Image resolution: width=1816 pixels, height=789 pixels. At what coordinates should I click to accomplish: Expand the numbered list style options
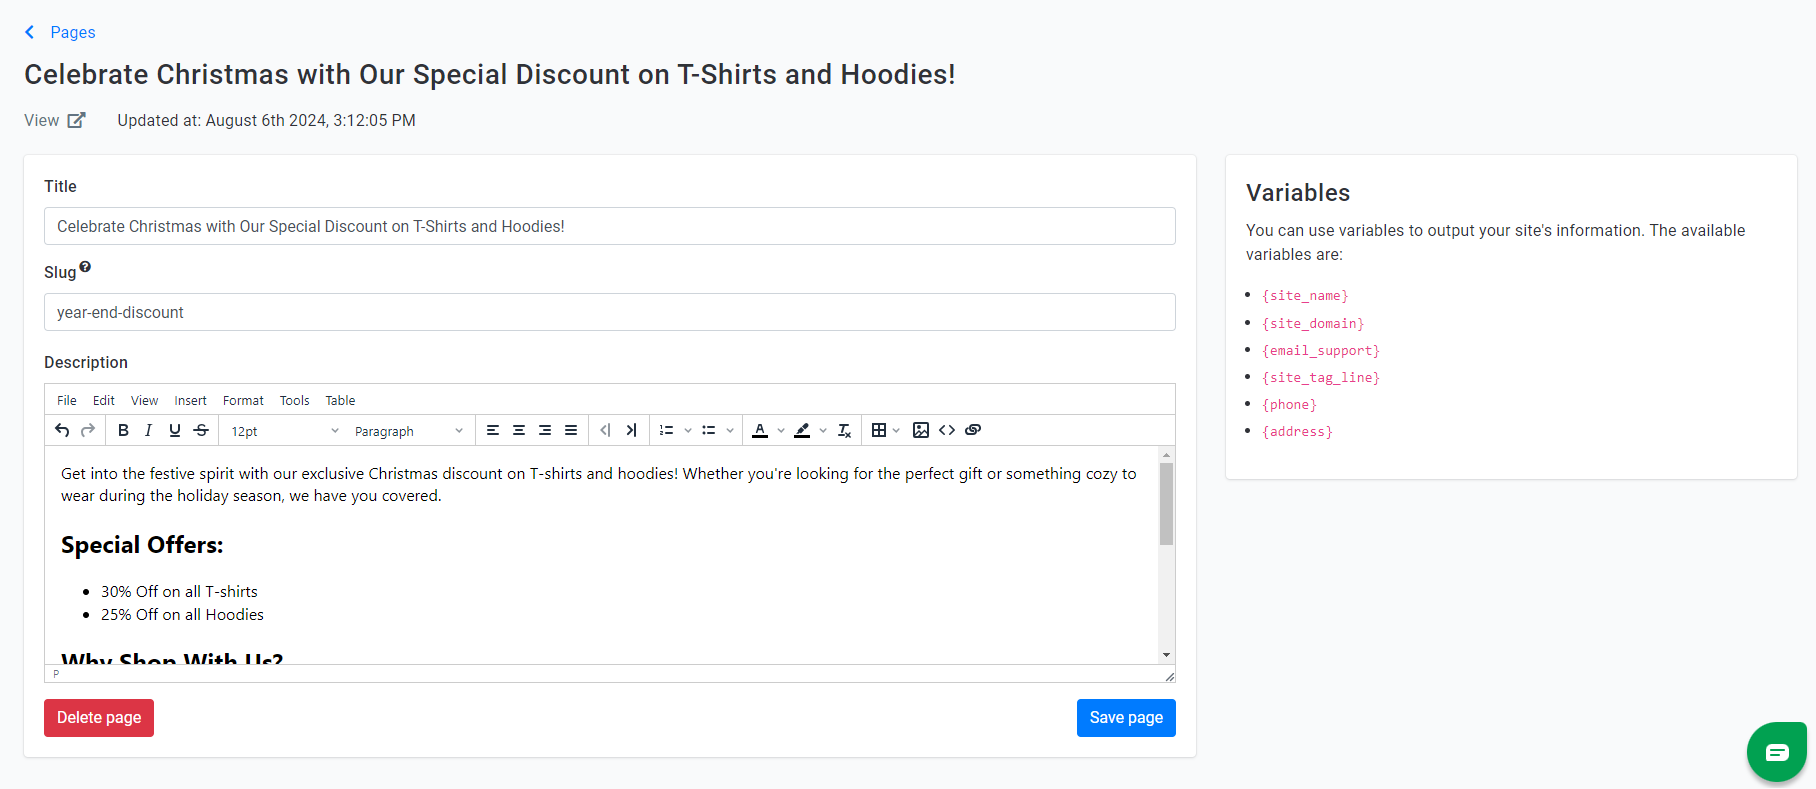(688, 431)
